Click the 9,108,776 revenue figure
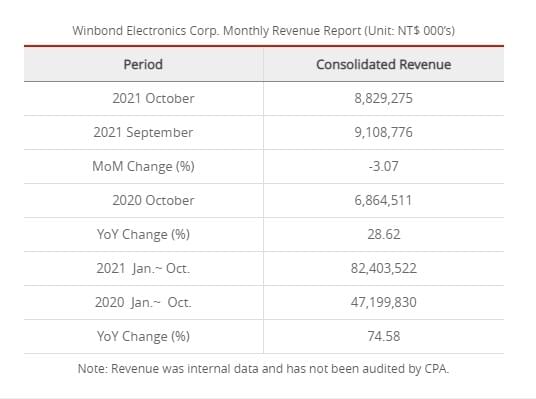 (384, 132)
